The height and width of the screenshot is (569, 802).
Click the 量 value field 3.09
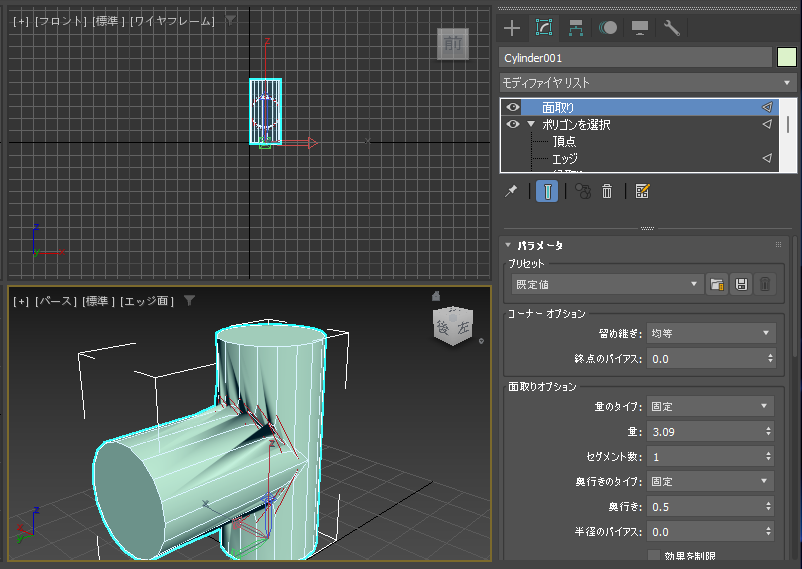coord(705,431)
